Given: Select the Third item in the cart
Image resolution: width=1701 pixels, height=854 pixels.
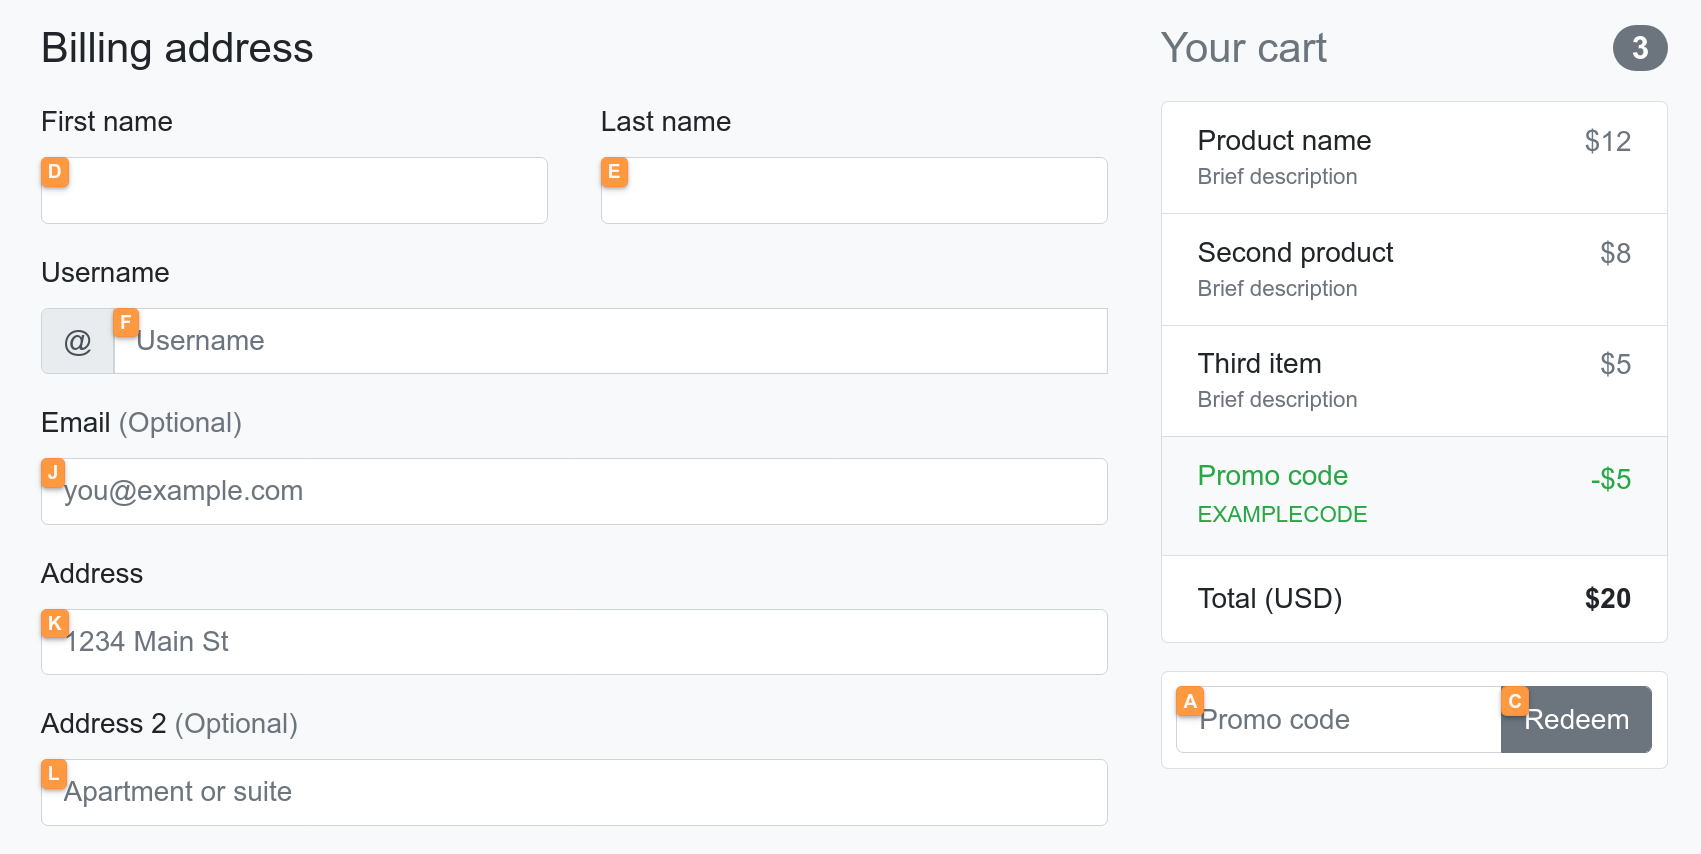Looking at the screenshot, I should click(x=1259, y=364).
